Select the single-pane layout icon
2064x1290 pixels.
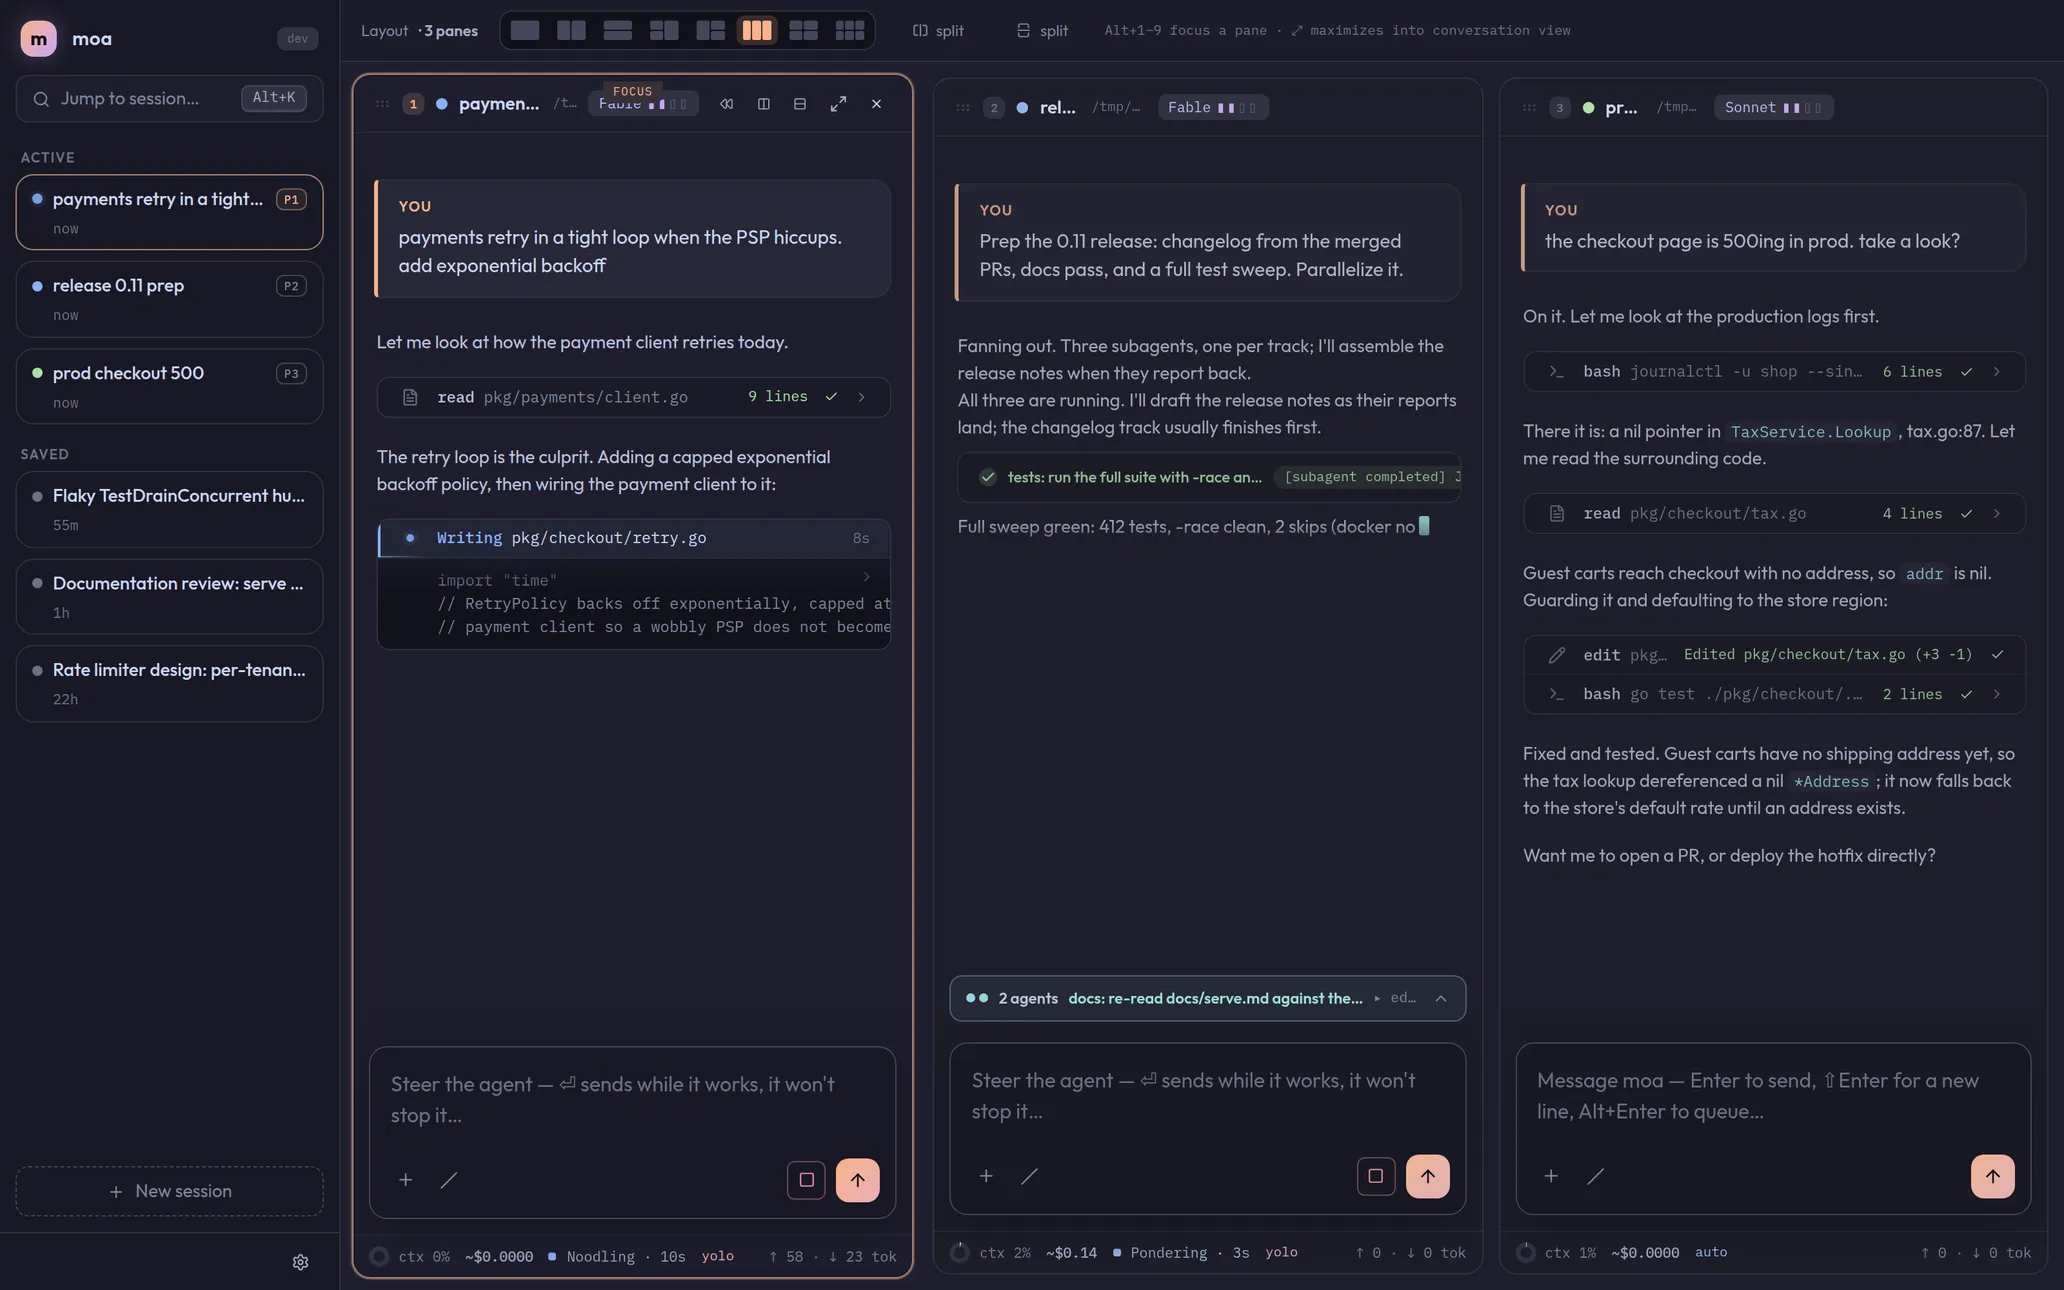point(524,30)
